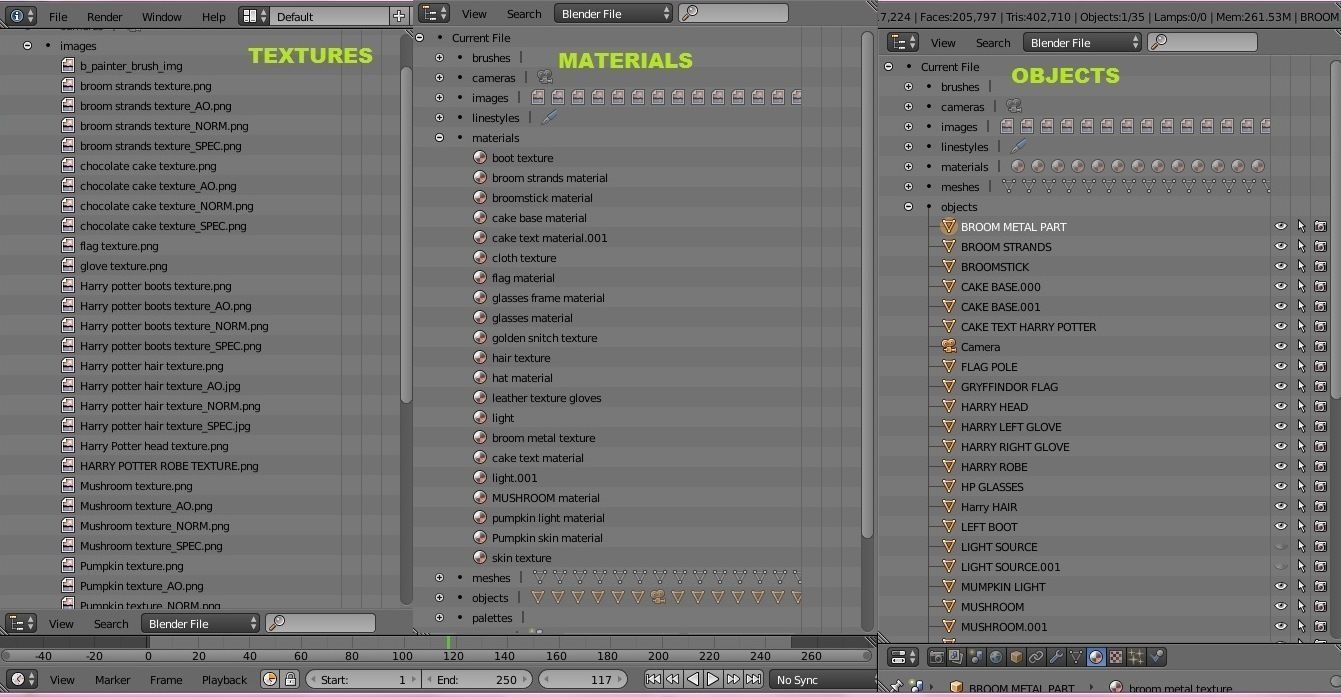This screenshot has height=697, width=1341.
Task: Click the Info editor type icon
Action: click(20, 16)
